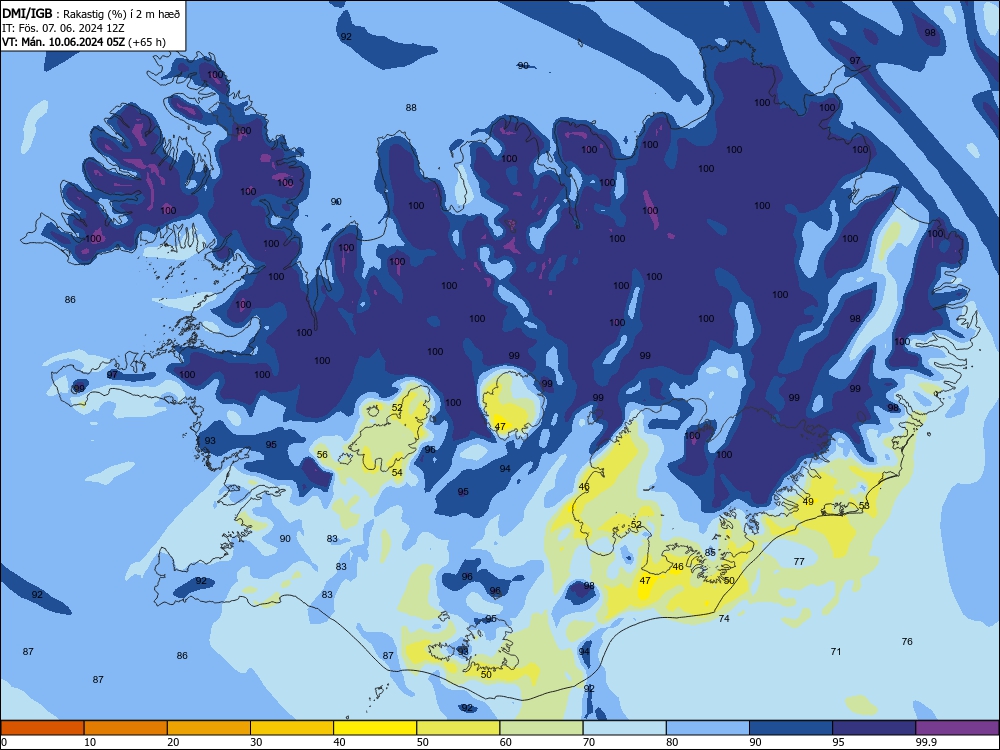Click the 60–70 pale green legend swatch
The image size is (1000, 750).
click(541, 728)
